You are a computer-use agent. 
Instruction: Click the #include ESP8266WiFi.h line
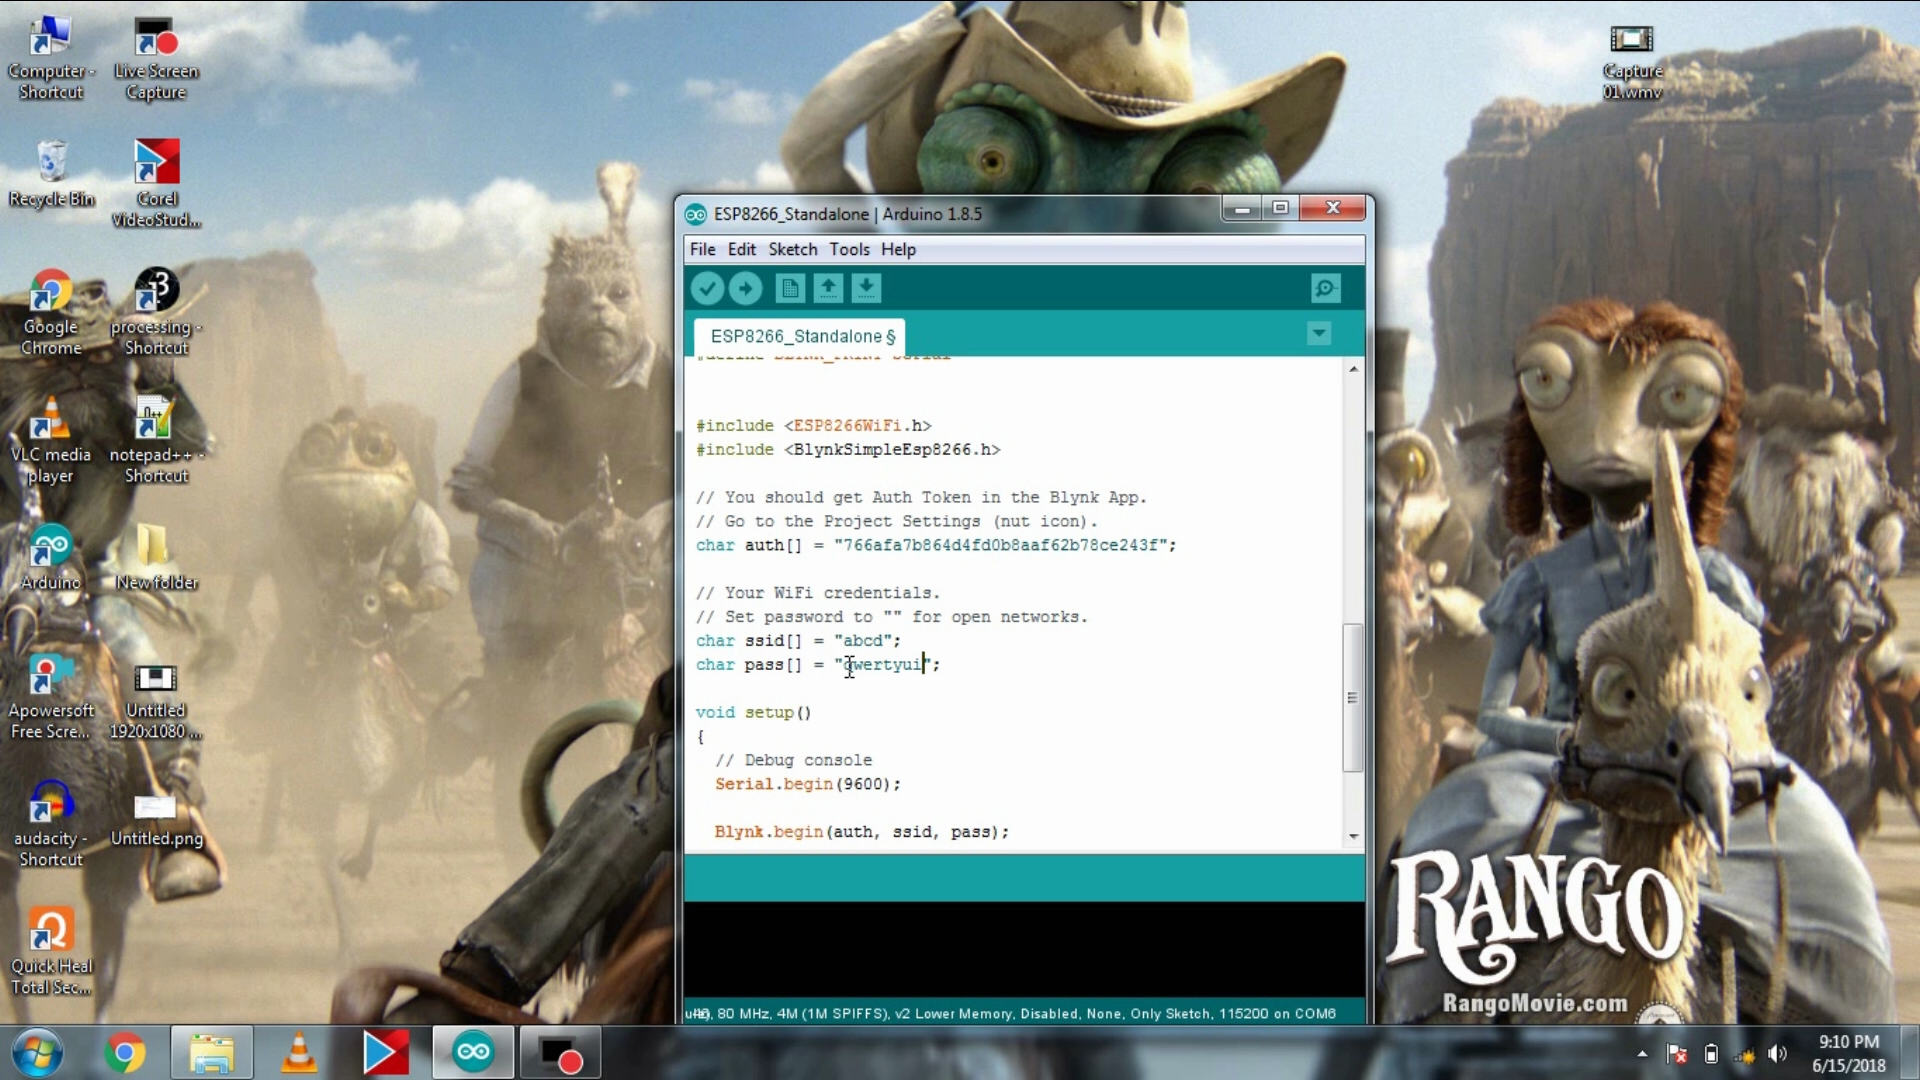pyautogui.click(x=814, y=426)
